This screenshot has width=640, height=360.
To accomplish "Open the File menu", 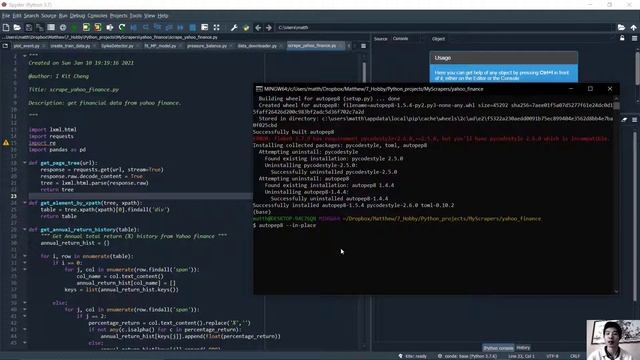I will pyautogui.click(x=6, y=16).
